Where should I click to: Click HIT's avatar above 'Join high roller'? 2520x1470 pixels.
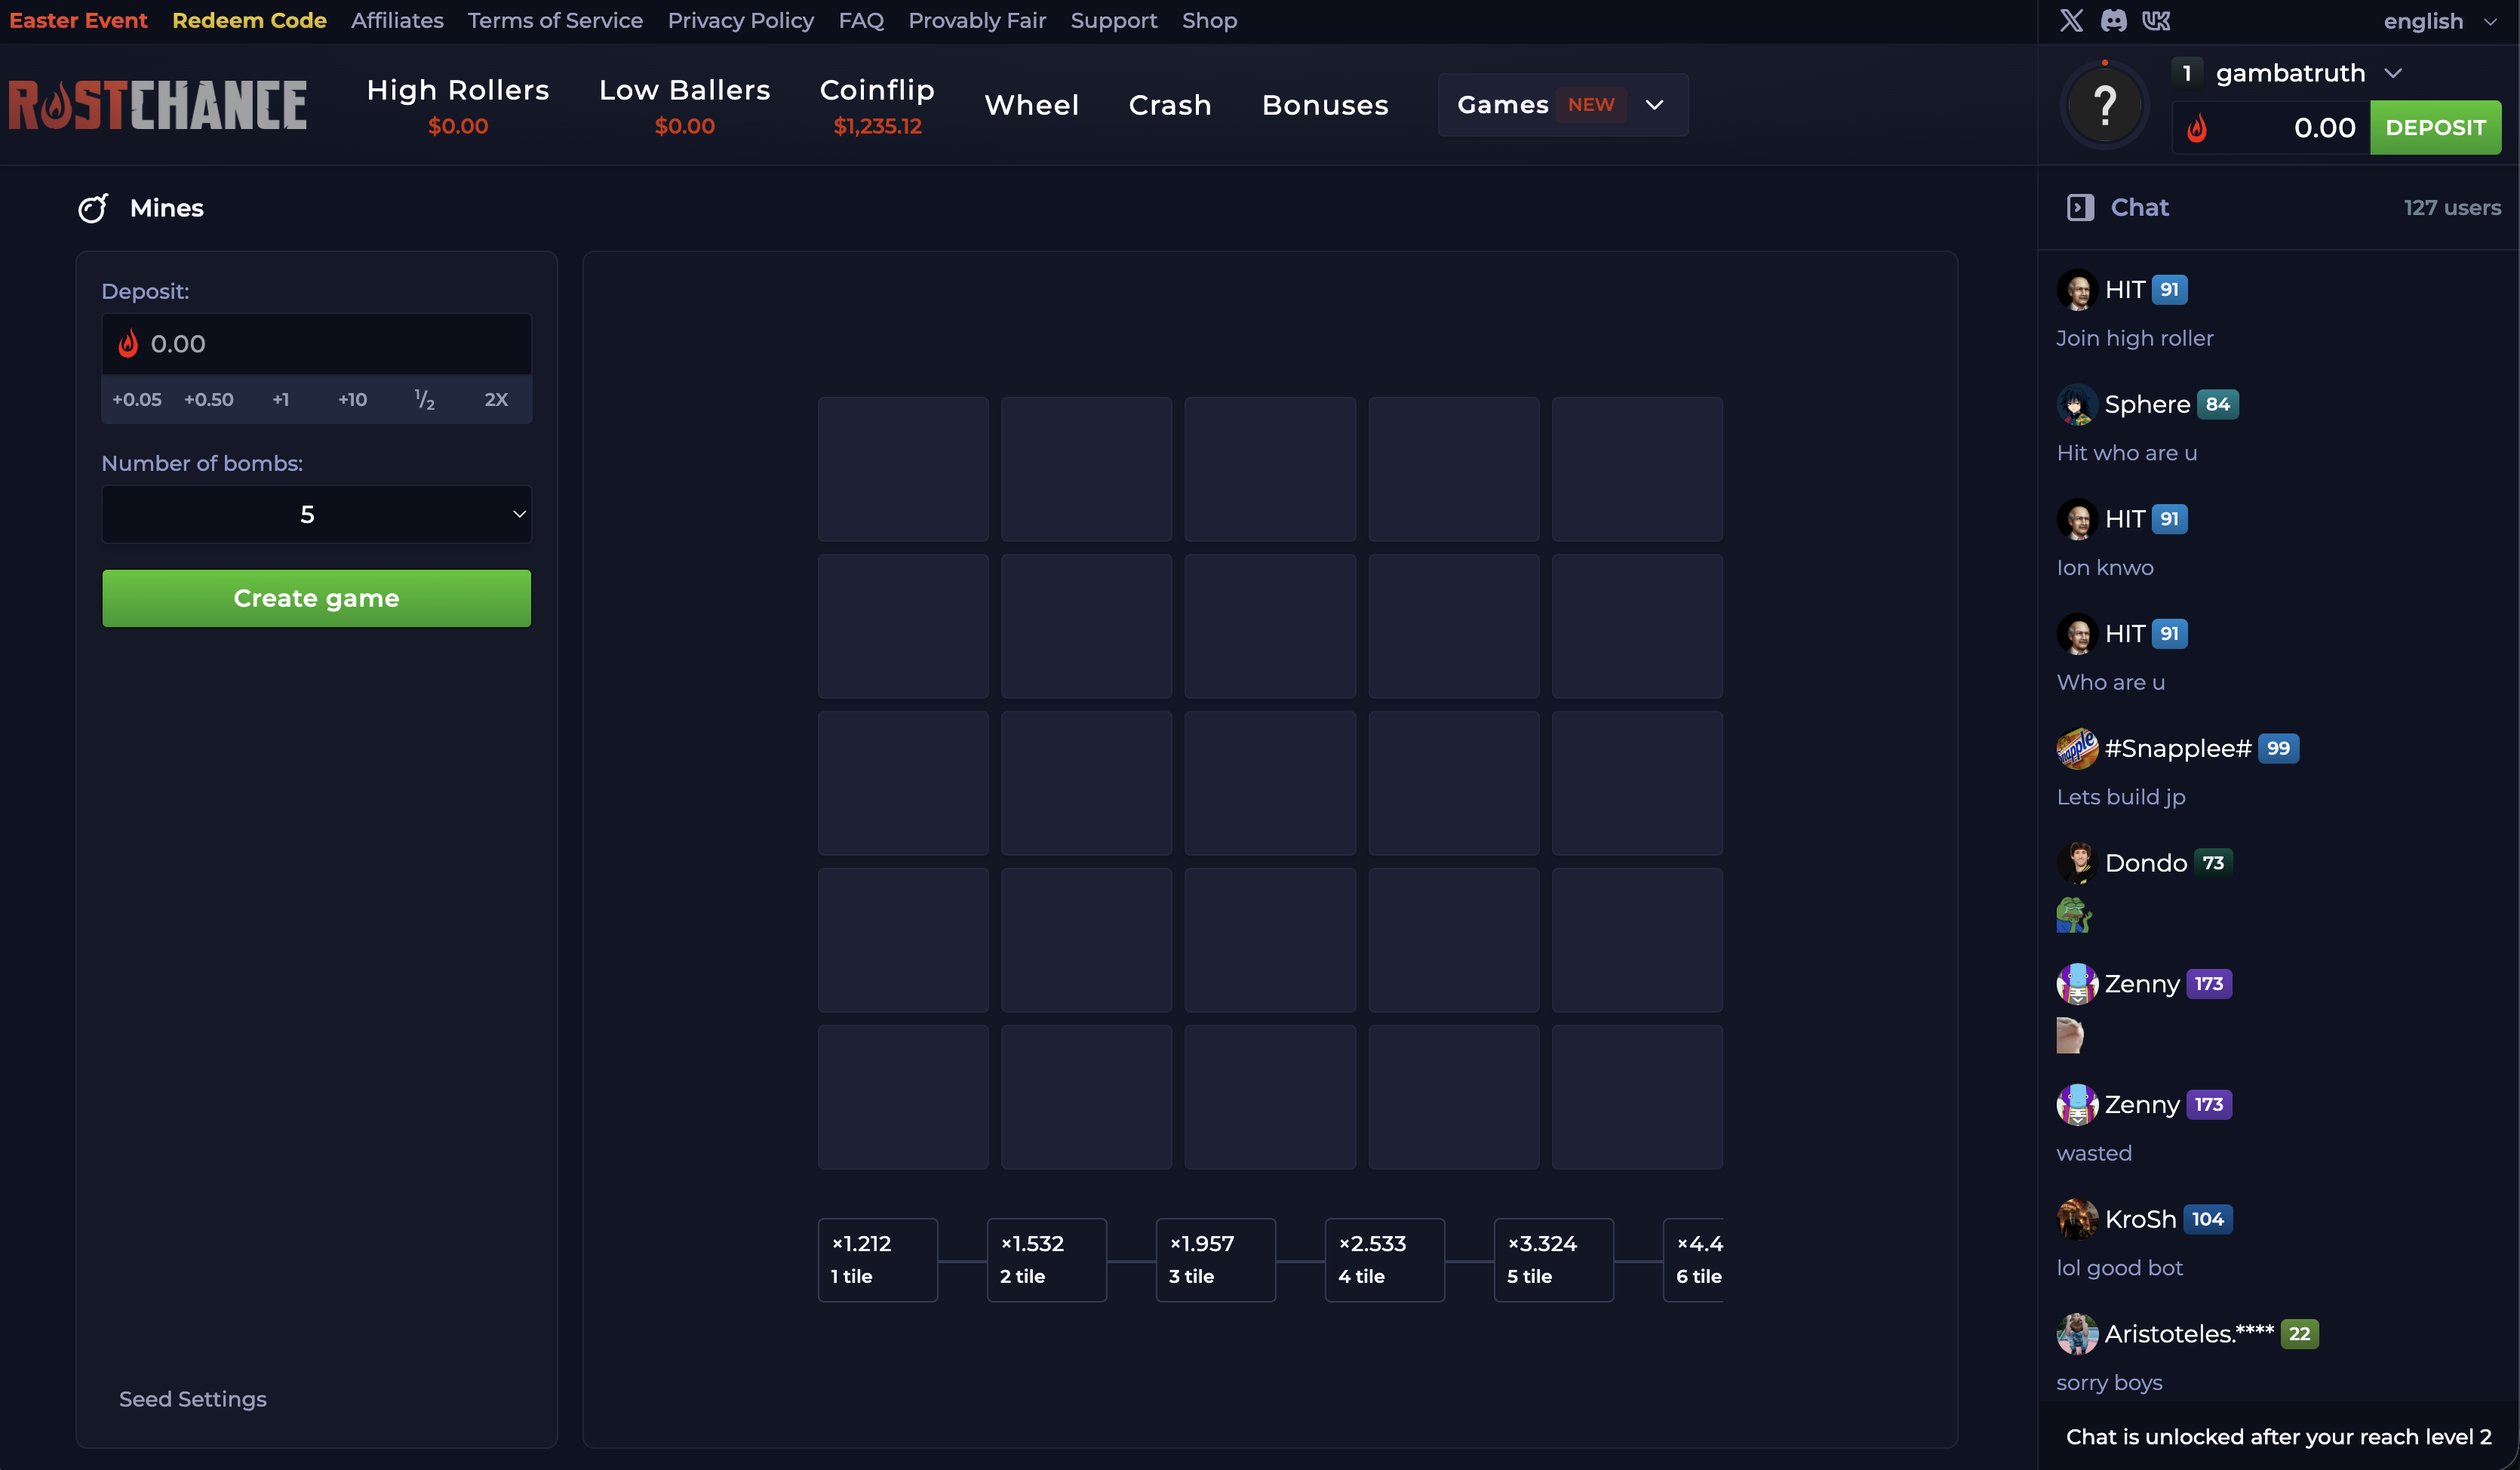coord(2077,290)
